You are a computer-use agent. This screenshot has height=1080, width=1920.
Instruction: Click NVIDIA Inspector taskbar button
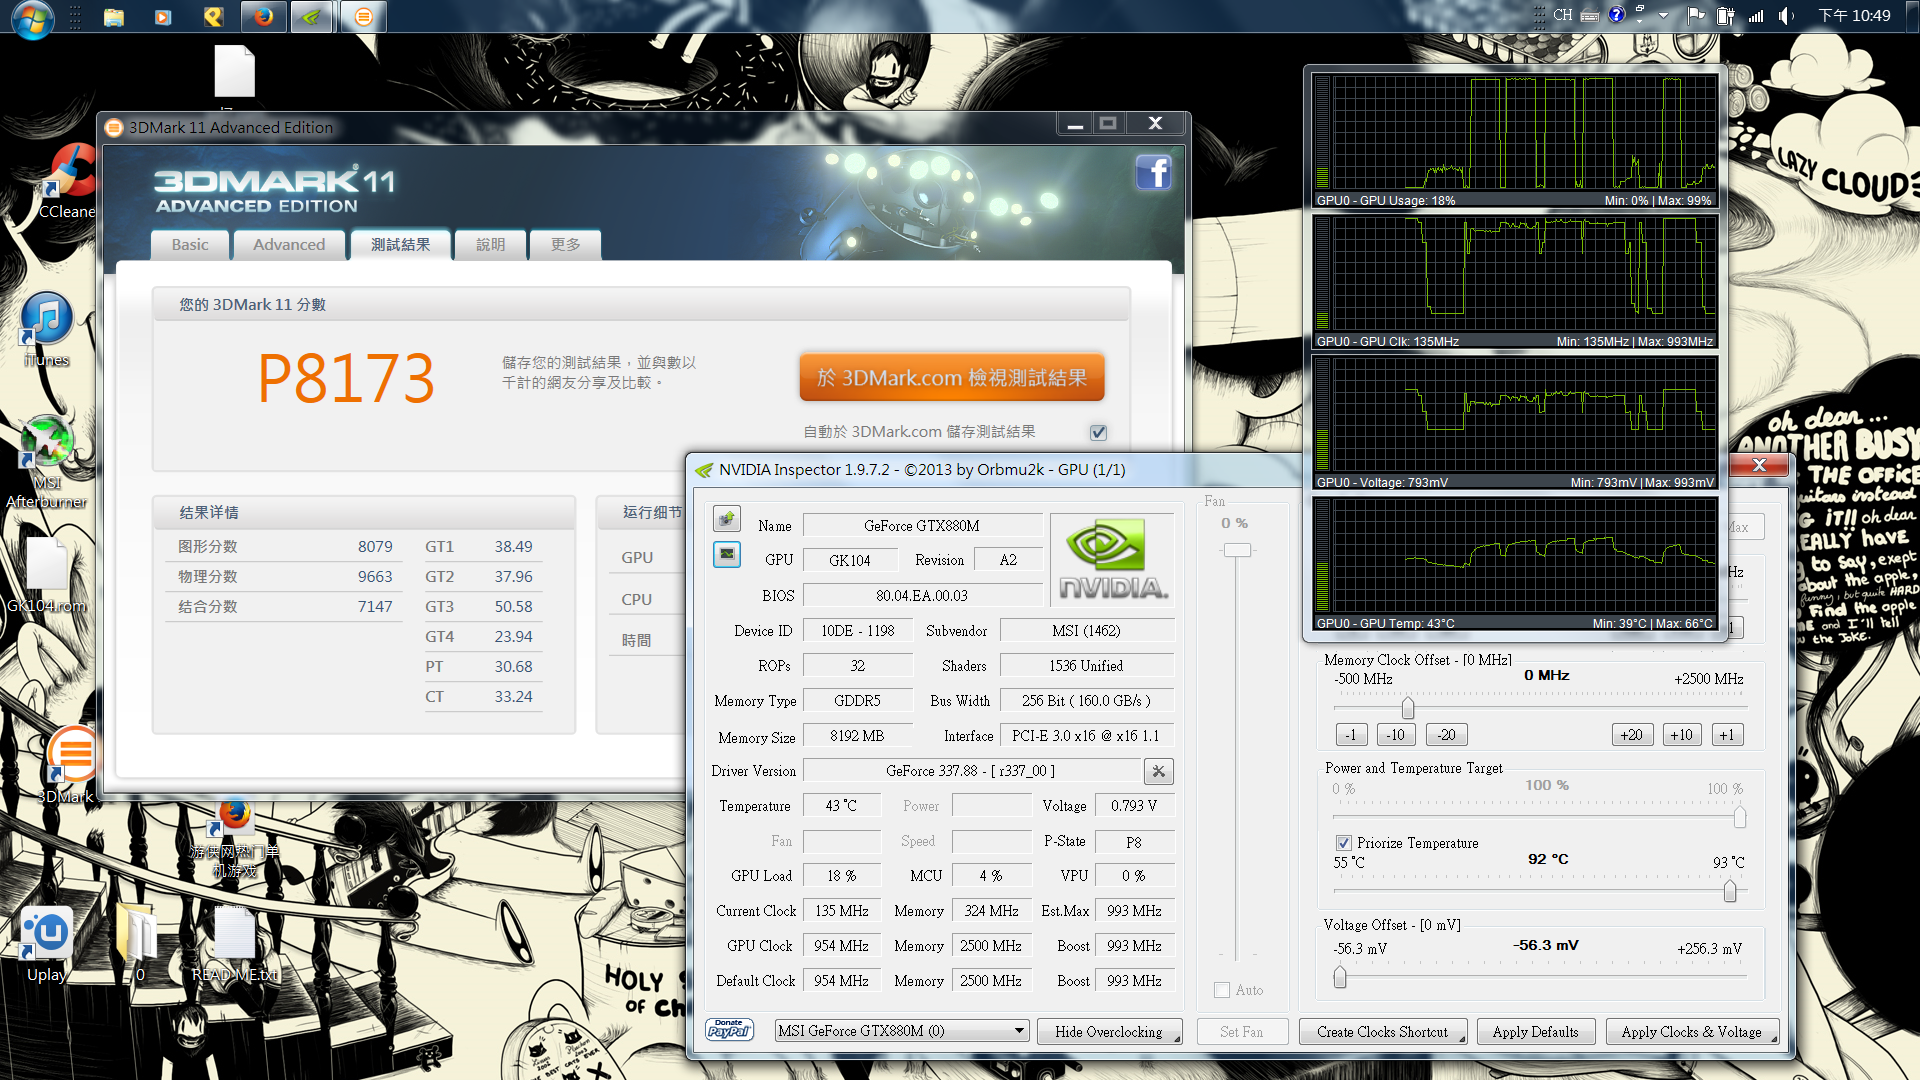click(x=313, y=16)
